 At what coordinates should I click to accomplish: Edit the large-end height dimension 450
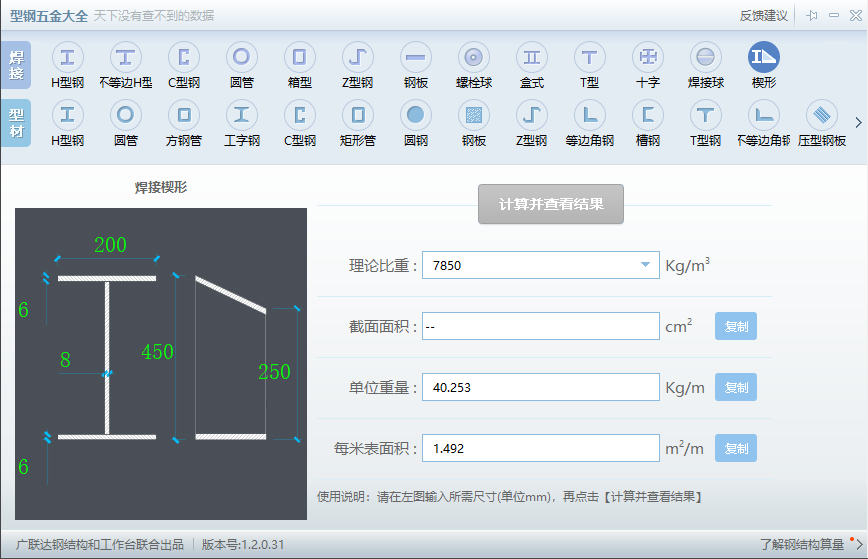tap(157, 352)
